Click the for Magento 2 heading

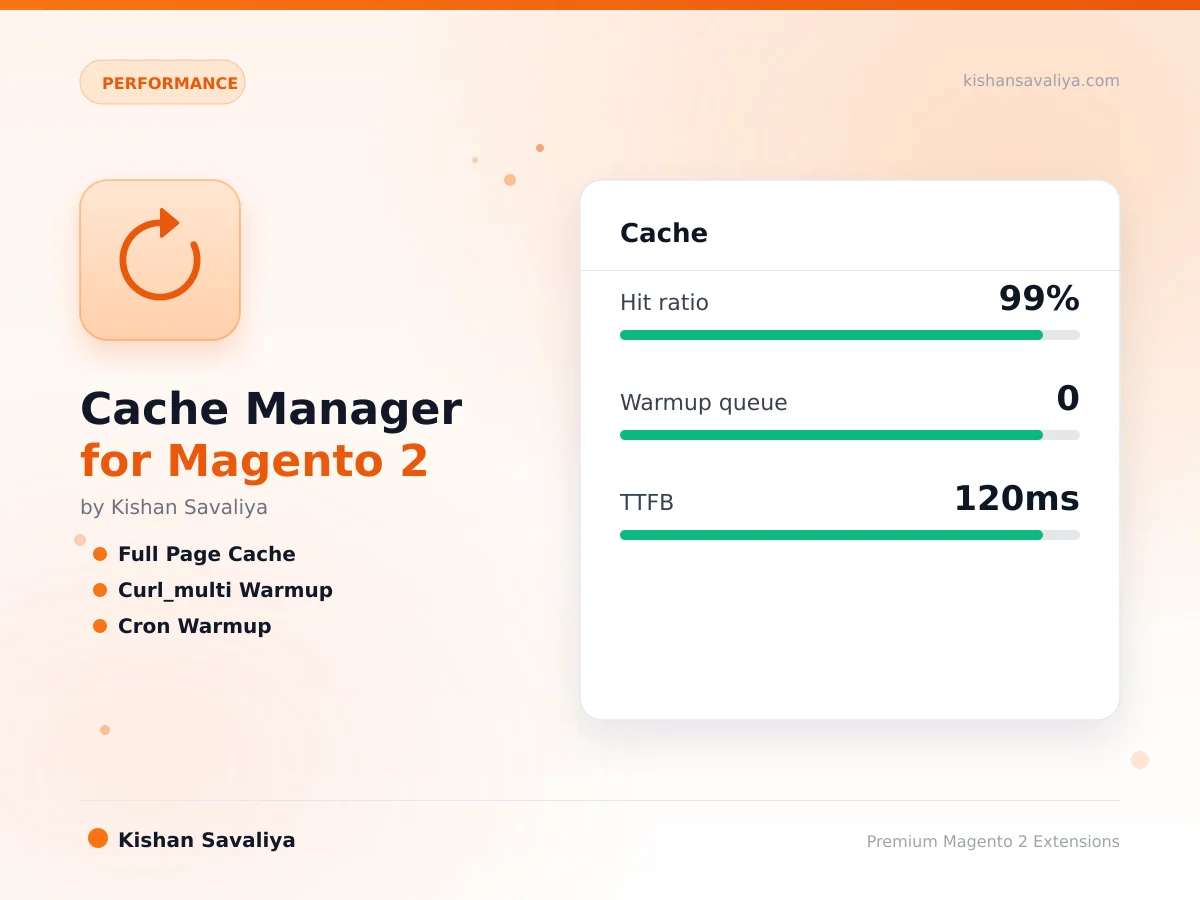tap(255, 460)
